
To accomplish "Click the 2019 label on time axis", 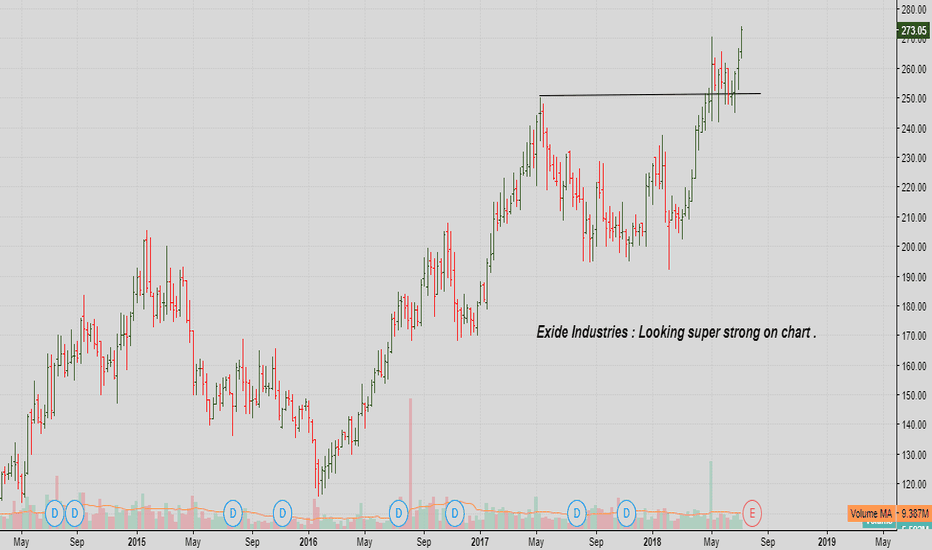I will [x=827, y=542].
